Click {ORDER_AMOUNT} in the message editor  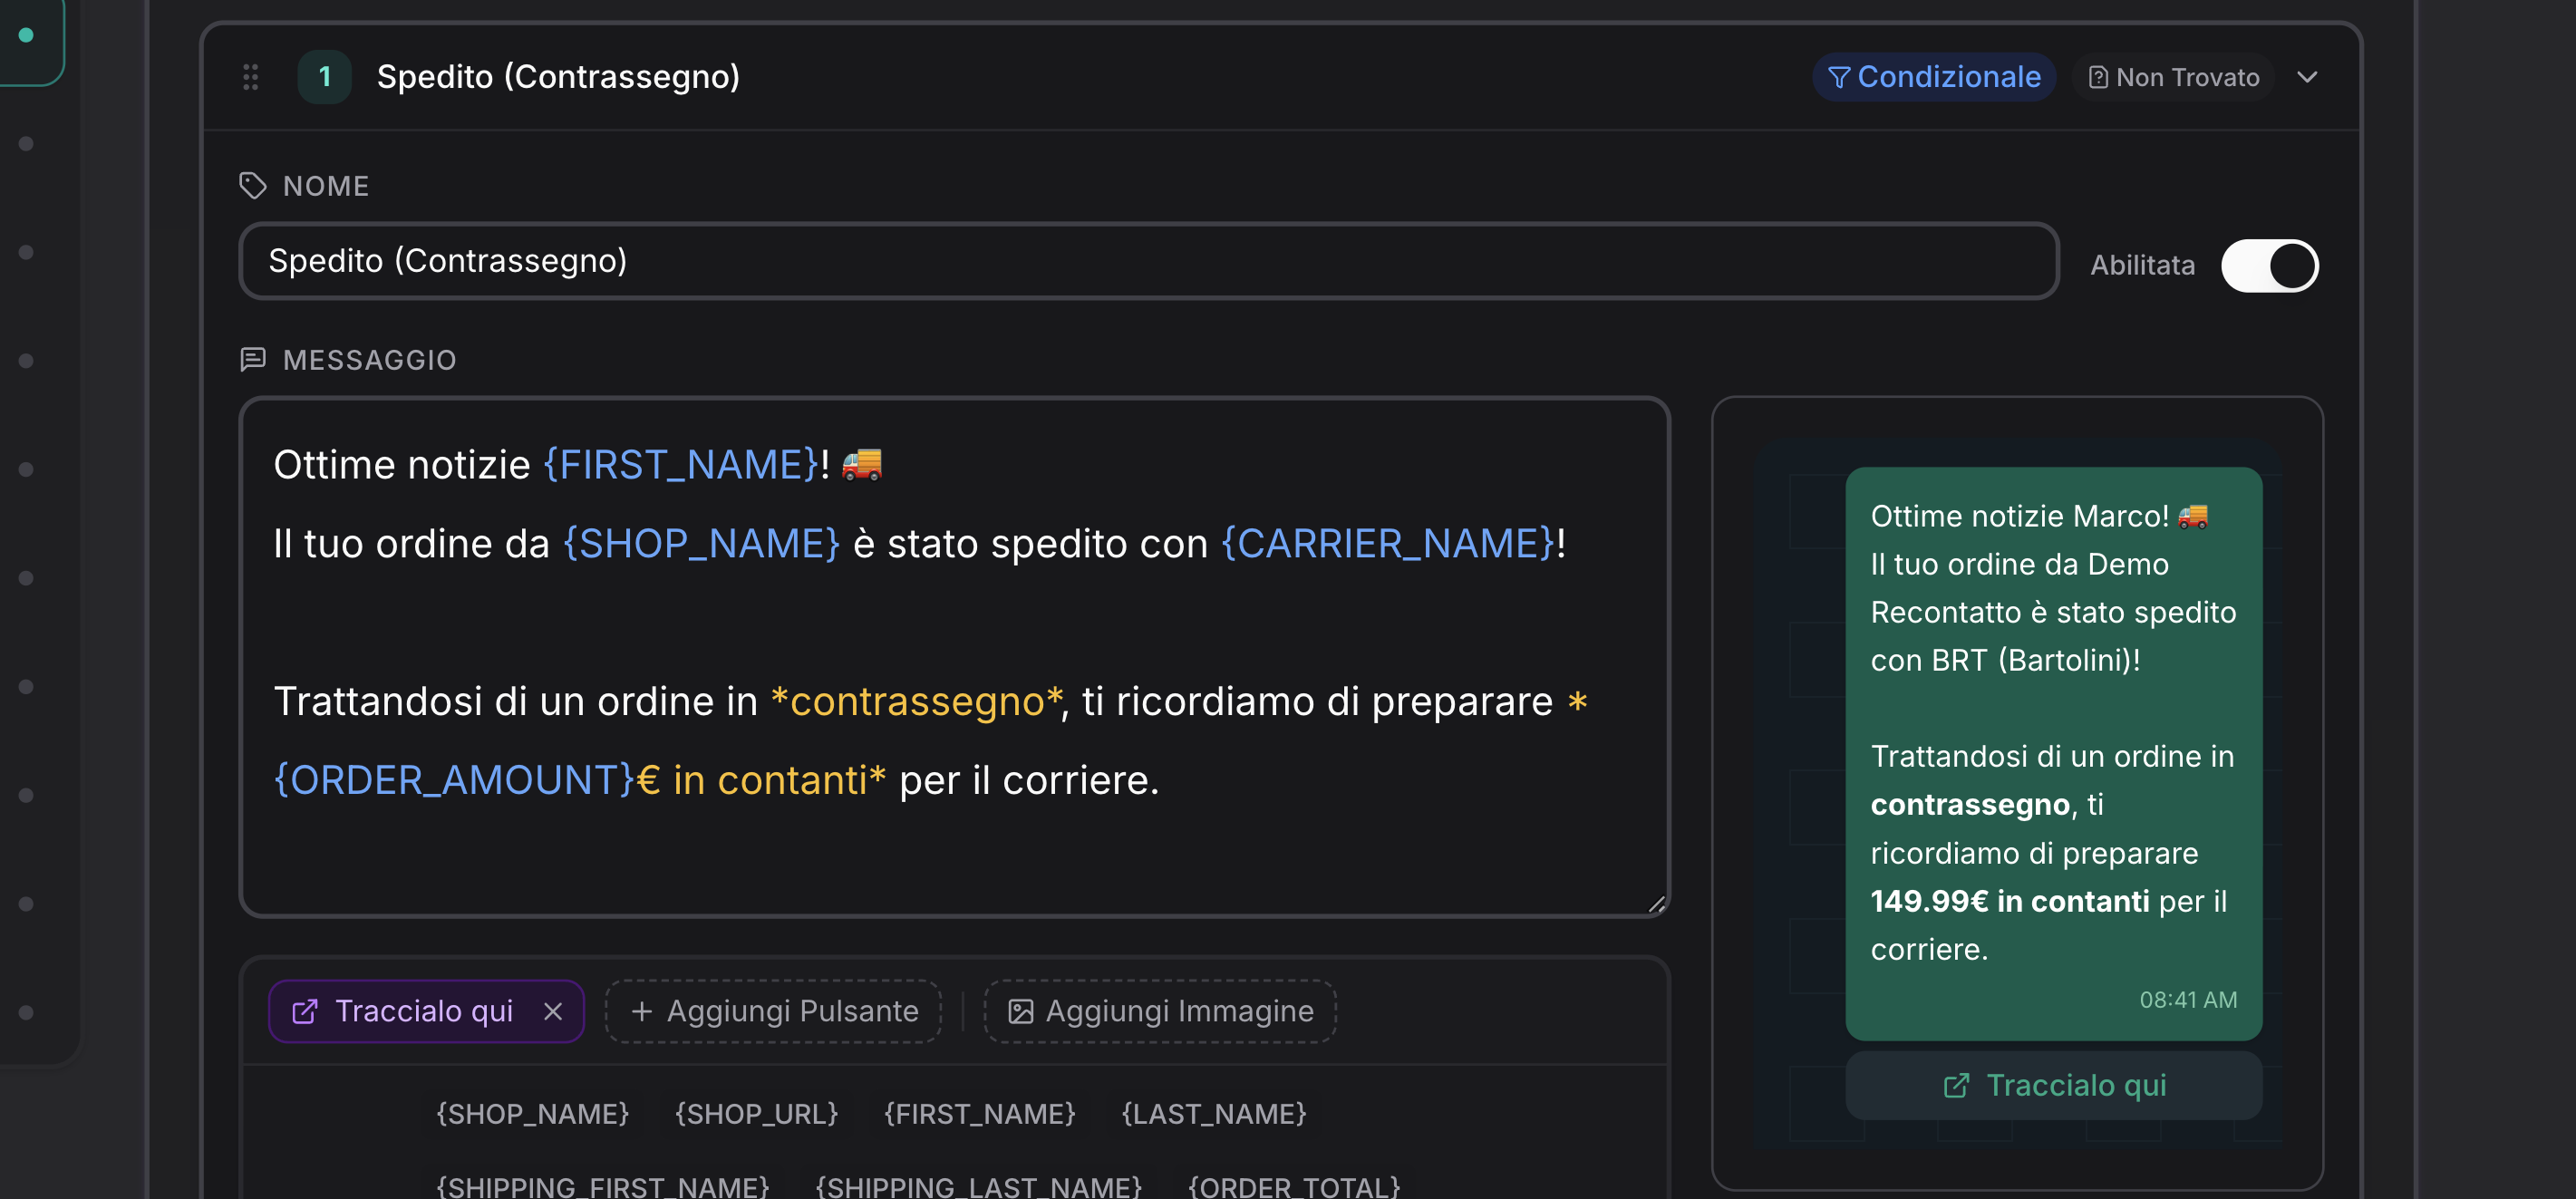click(x=454, y=780)
